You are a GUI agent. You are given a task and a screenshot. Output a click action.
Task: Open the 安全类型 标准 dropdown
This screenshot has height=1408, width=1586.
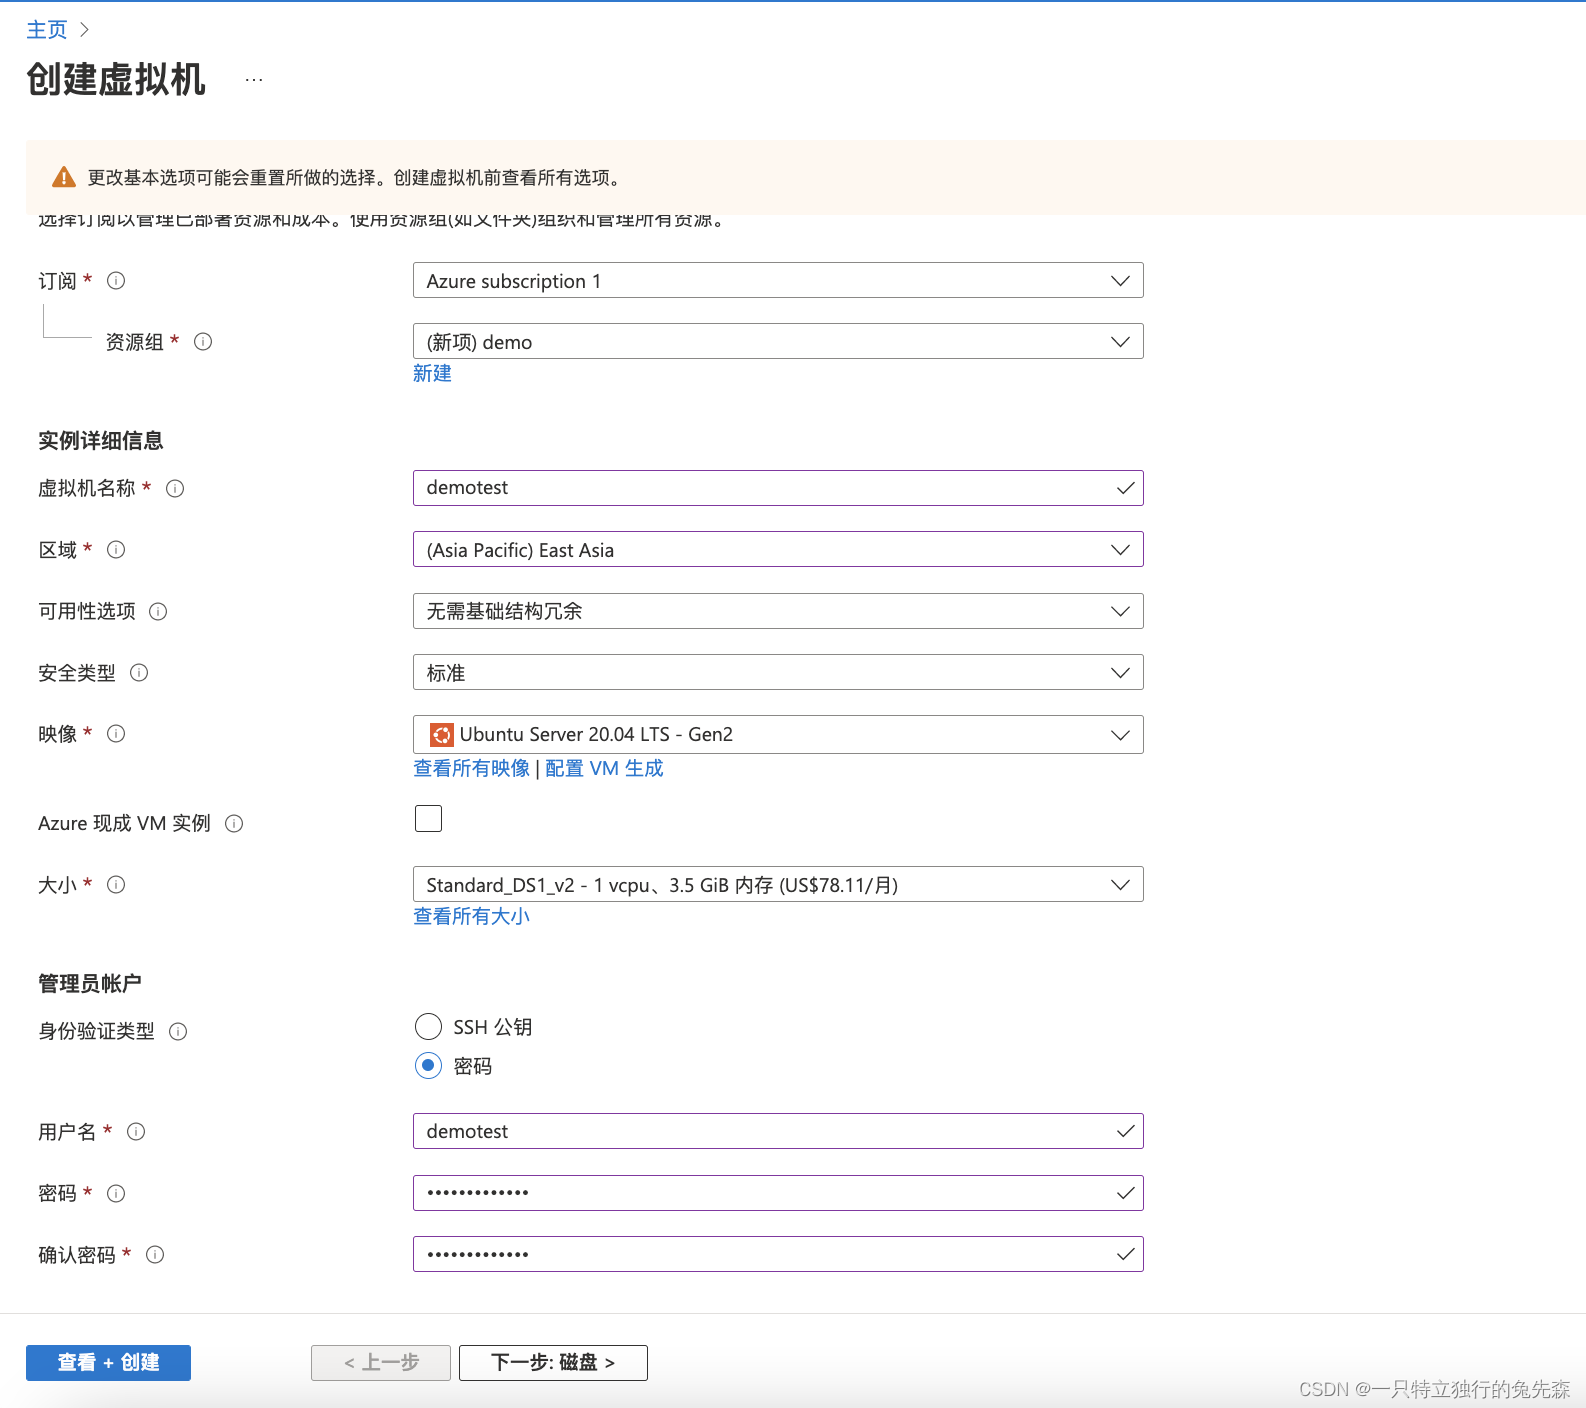(x=778, y=673)
